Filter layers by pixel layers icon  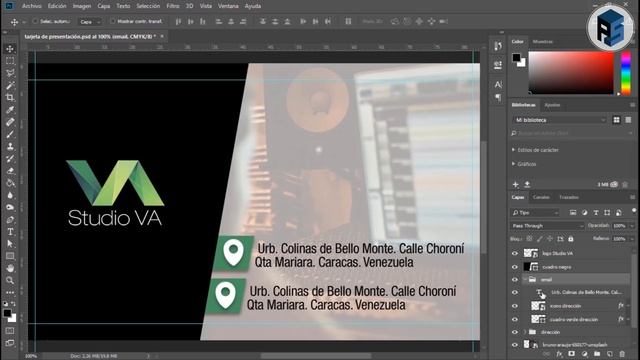click(x=573, y=213)
